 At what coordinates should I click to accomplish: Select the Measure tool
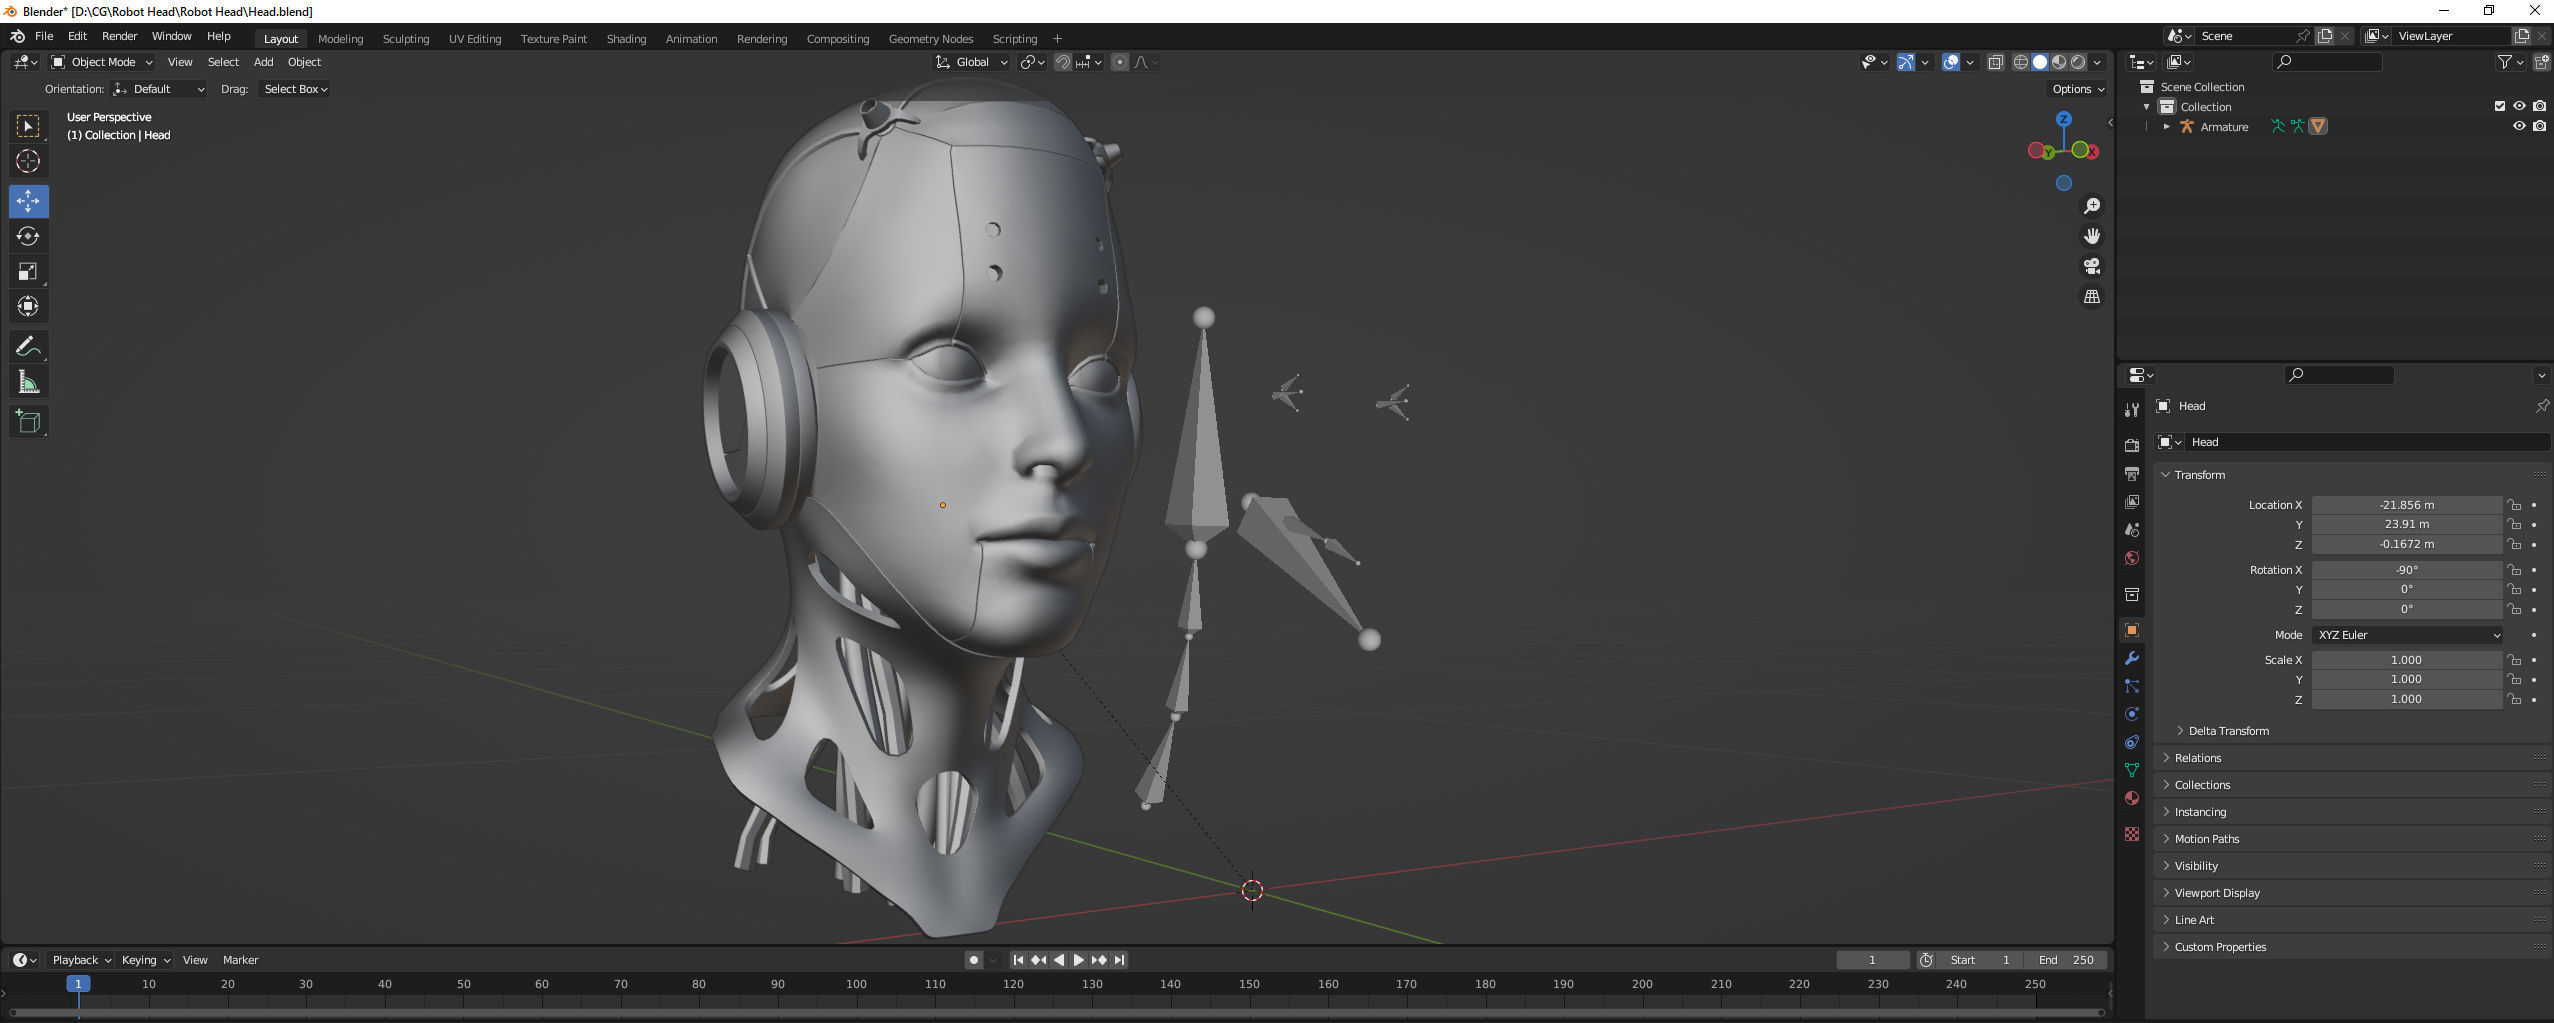(x=28, y=382)
